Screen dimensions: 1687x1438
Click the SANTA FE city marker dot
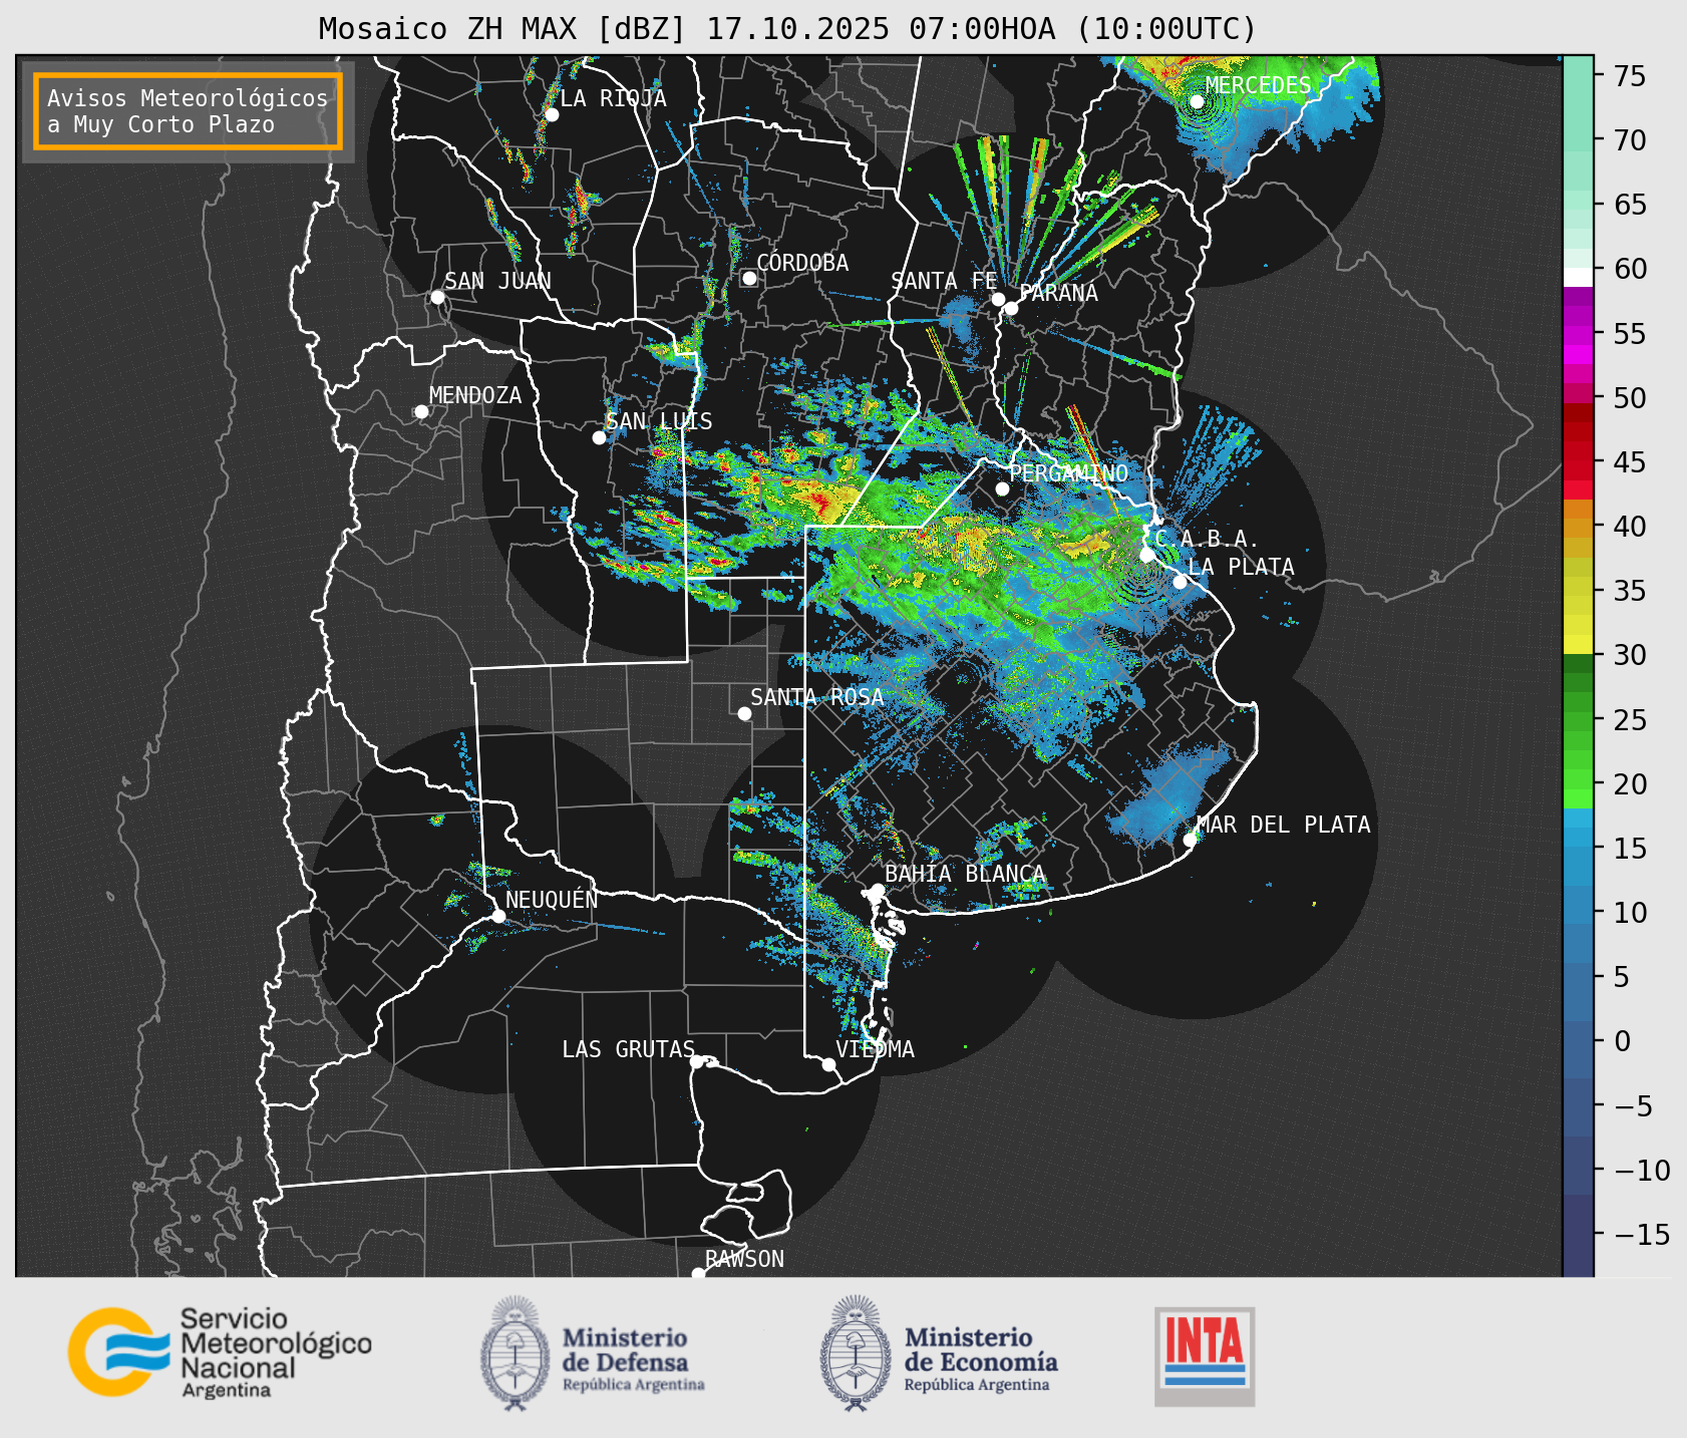998,299
